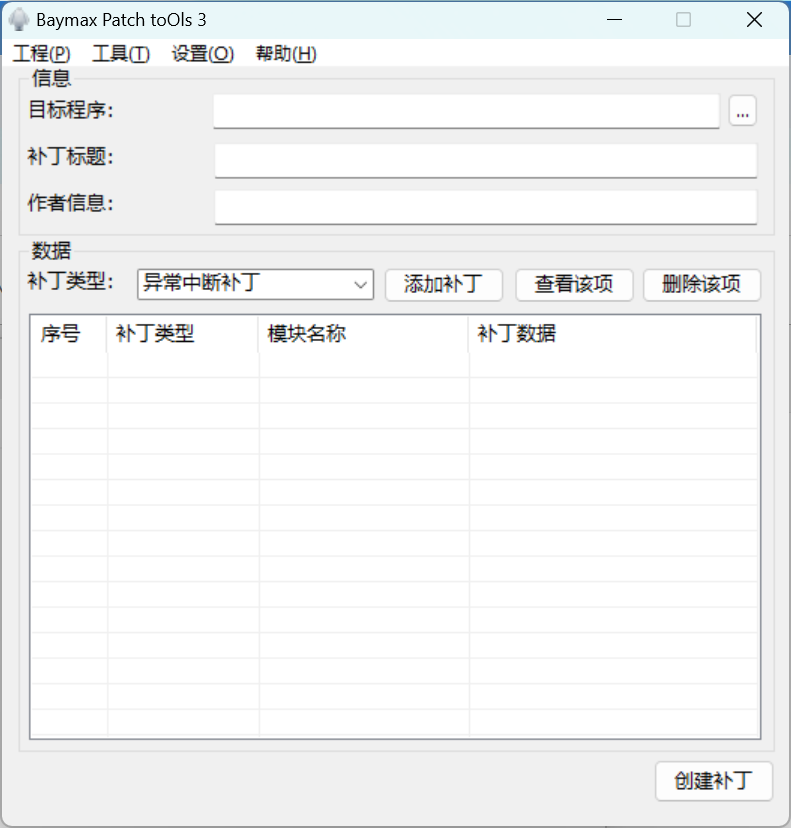Click the 查看该项 button
Screen dimensions: 791x828
tap(574, 285)
